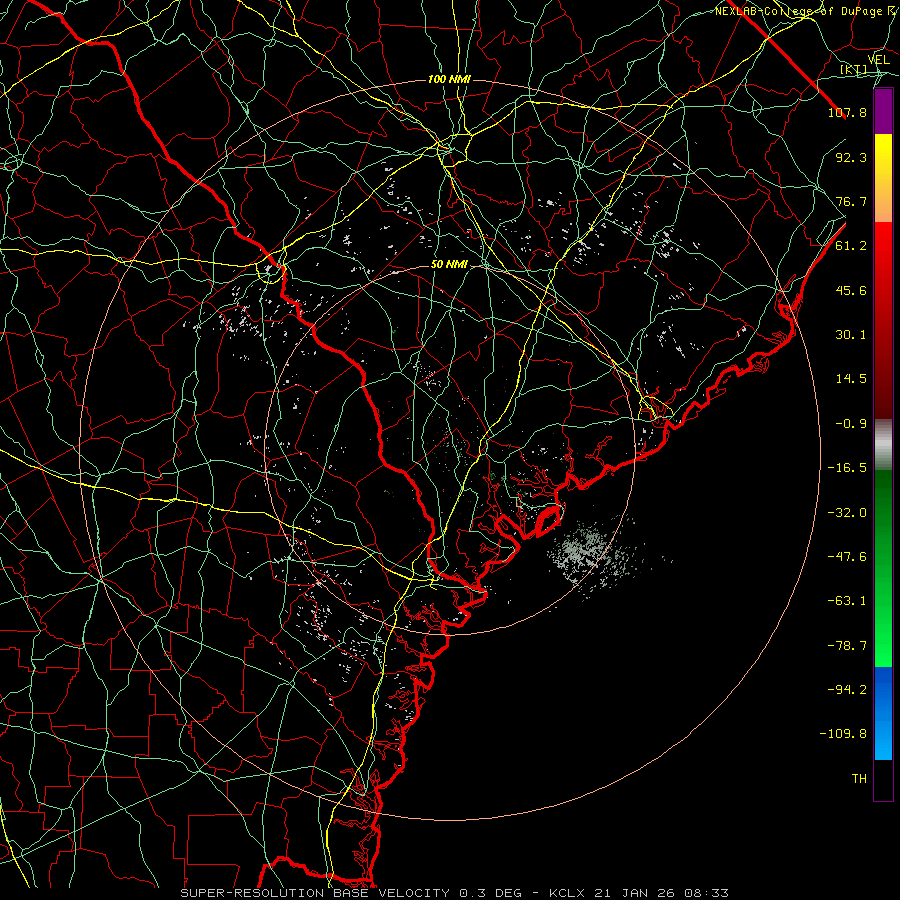Click the [KT] units label
The height and width of the screenshot is (900, 900).
pos(854,70)
